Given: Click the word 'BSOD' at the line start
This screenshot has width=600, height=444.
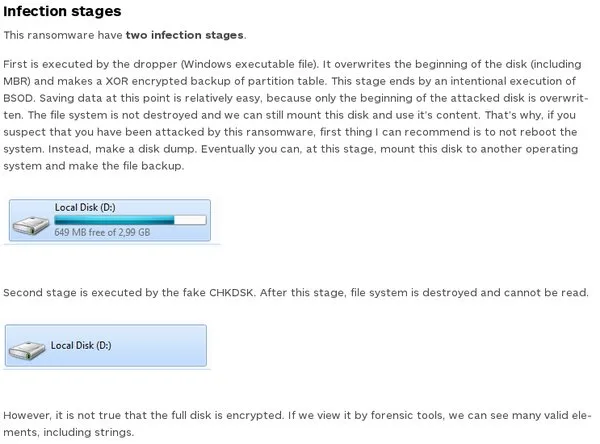Looking at the screenshot, I should tap(18, 98).
